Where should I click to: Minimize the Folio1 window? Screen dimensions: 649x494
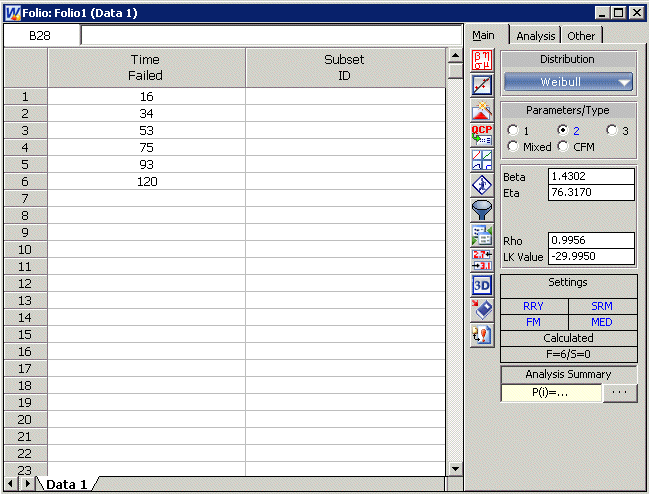[602, 13]
